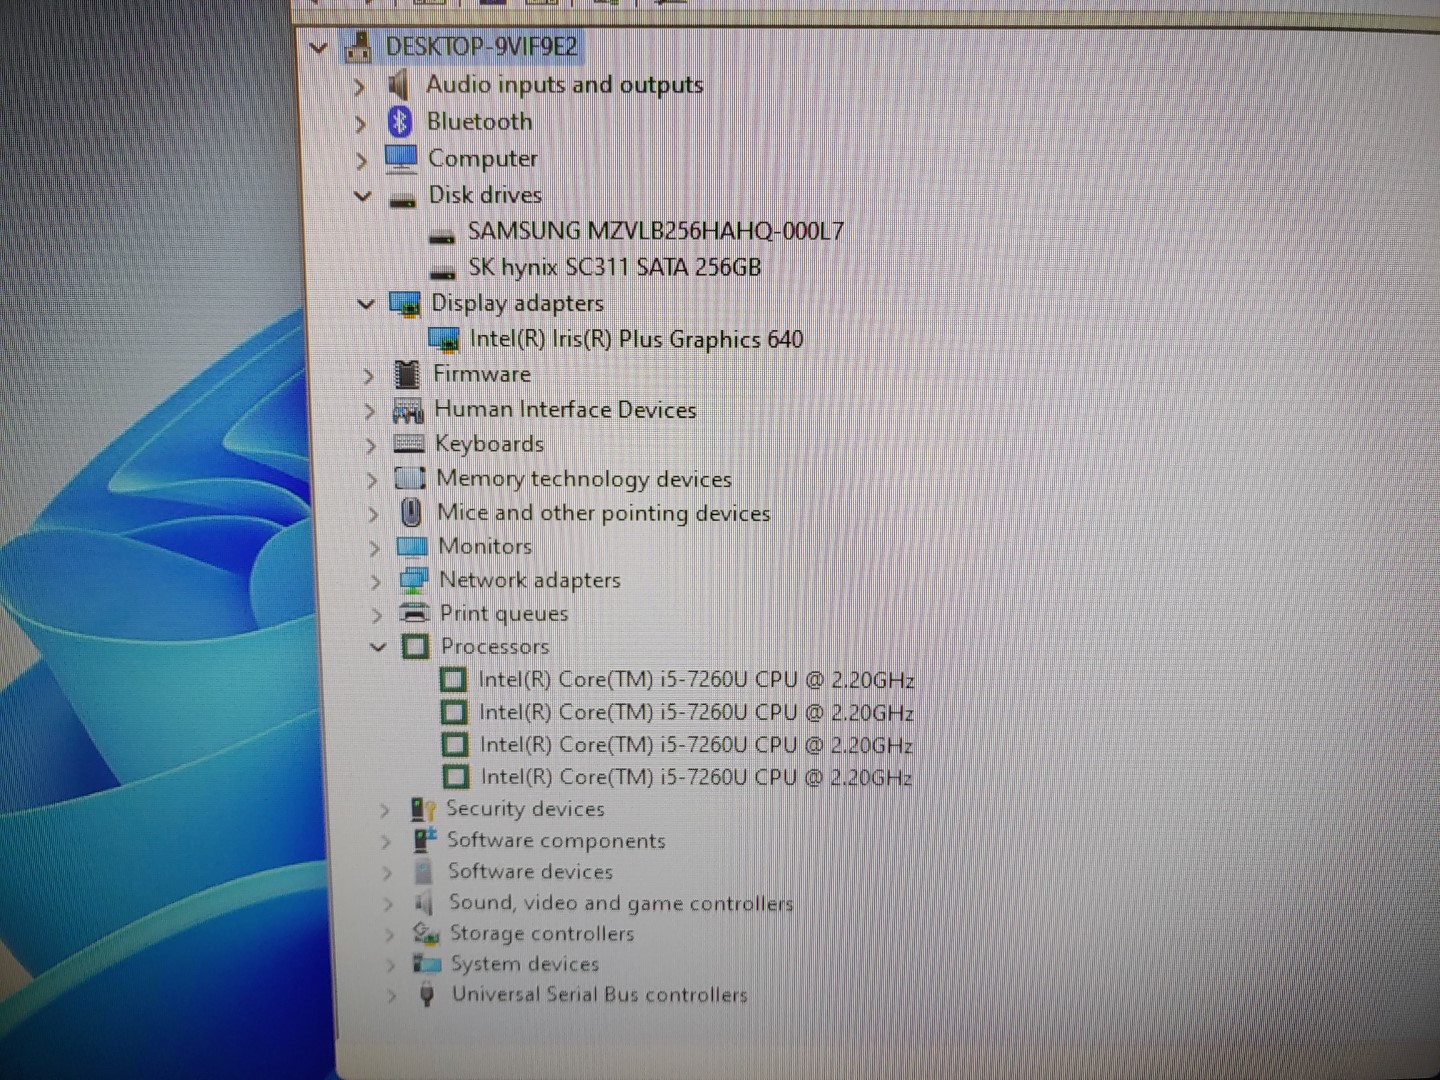Select the 'System devices' label

click(524, 964)
